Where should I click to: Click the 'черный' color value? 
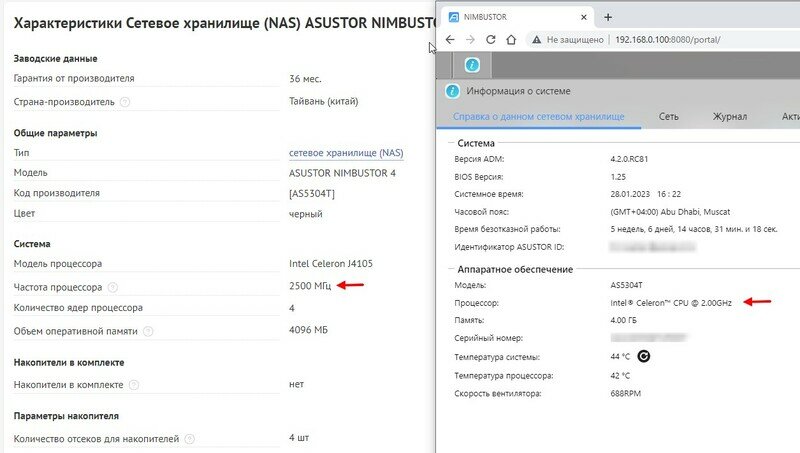(x=306, y=214)
